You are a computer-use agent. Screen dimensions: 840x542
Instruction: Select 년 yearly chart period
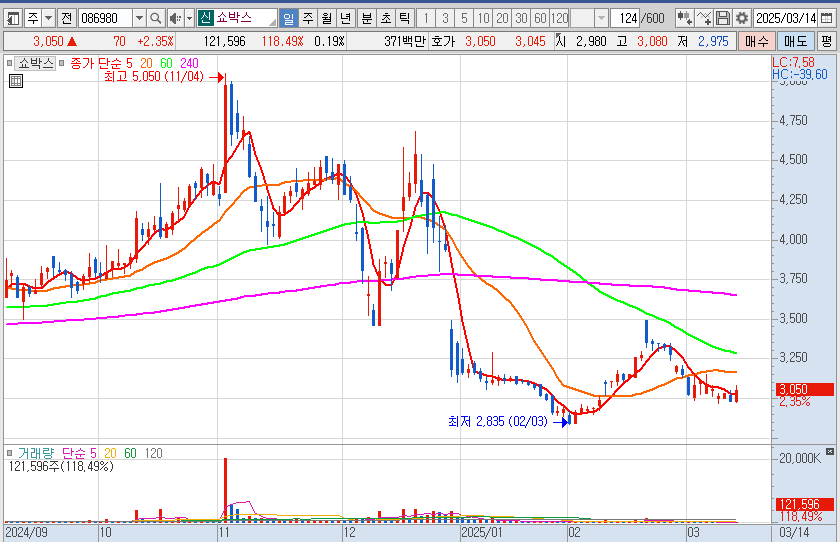346,19
